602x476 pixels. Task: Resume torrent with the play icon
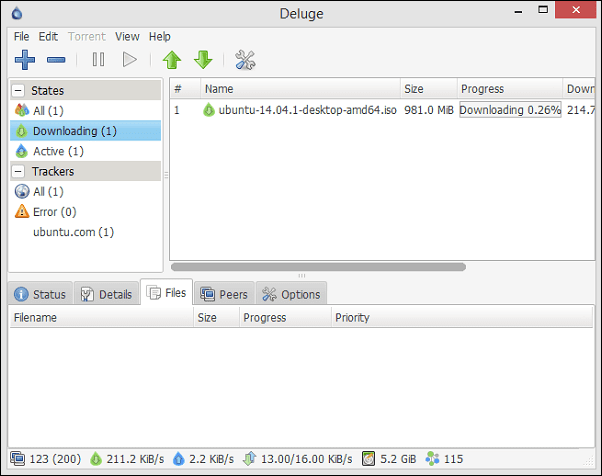[x=129, y=60]
